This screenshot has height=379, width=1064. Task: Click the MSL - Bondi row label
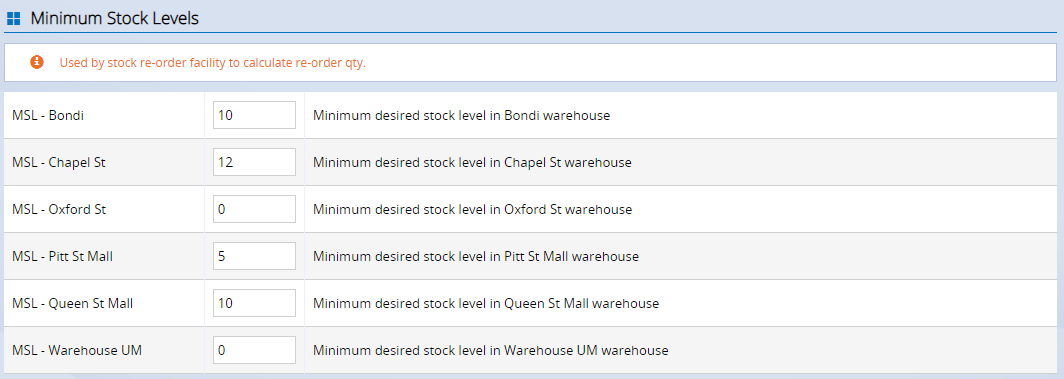(48, 116)
